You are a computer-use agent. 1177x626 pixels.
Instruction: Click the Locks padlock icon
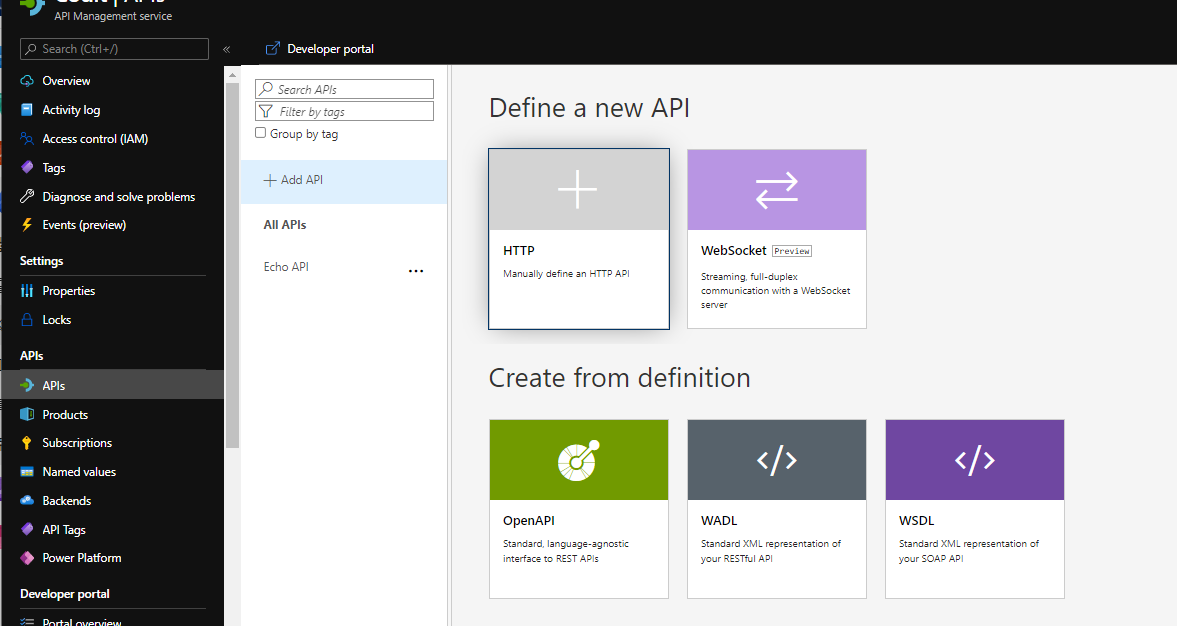(x=27, y=320)
